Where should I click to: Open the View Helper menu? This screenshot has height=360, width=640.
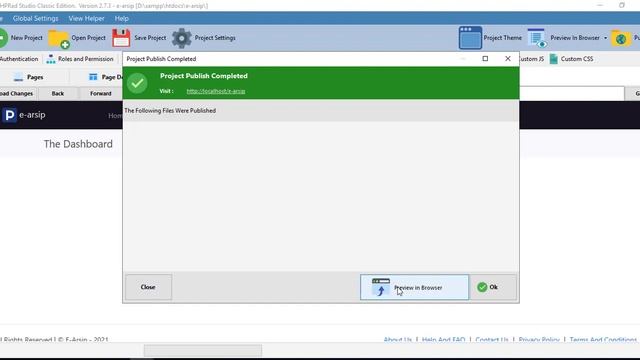point(87,18)
